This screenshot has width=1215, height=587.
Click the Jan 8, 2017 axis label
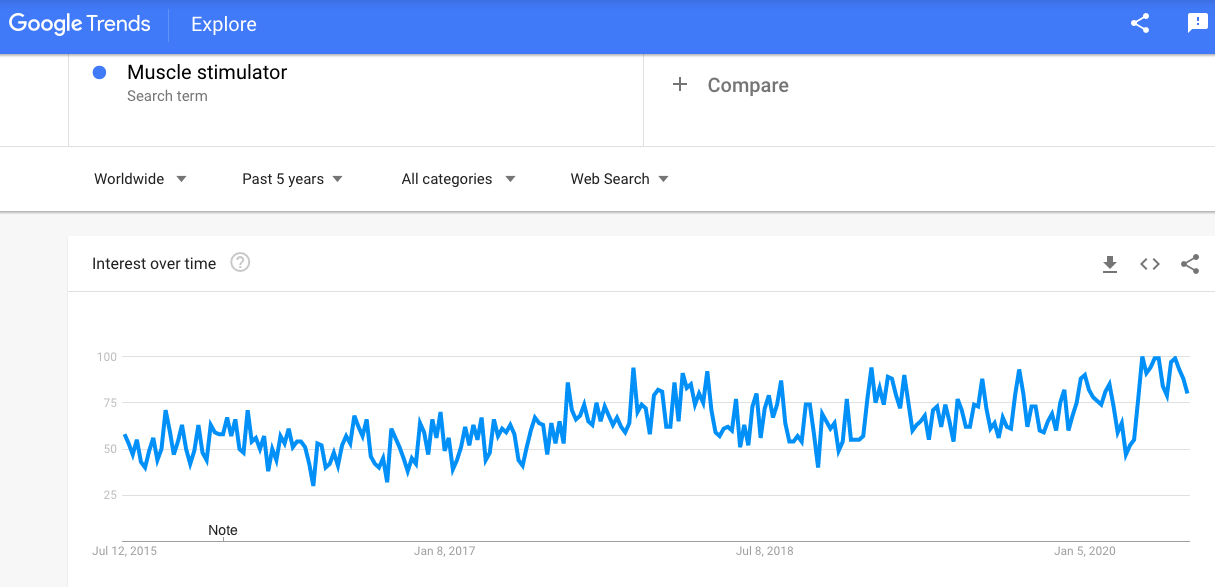(444, 551)
